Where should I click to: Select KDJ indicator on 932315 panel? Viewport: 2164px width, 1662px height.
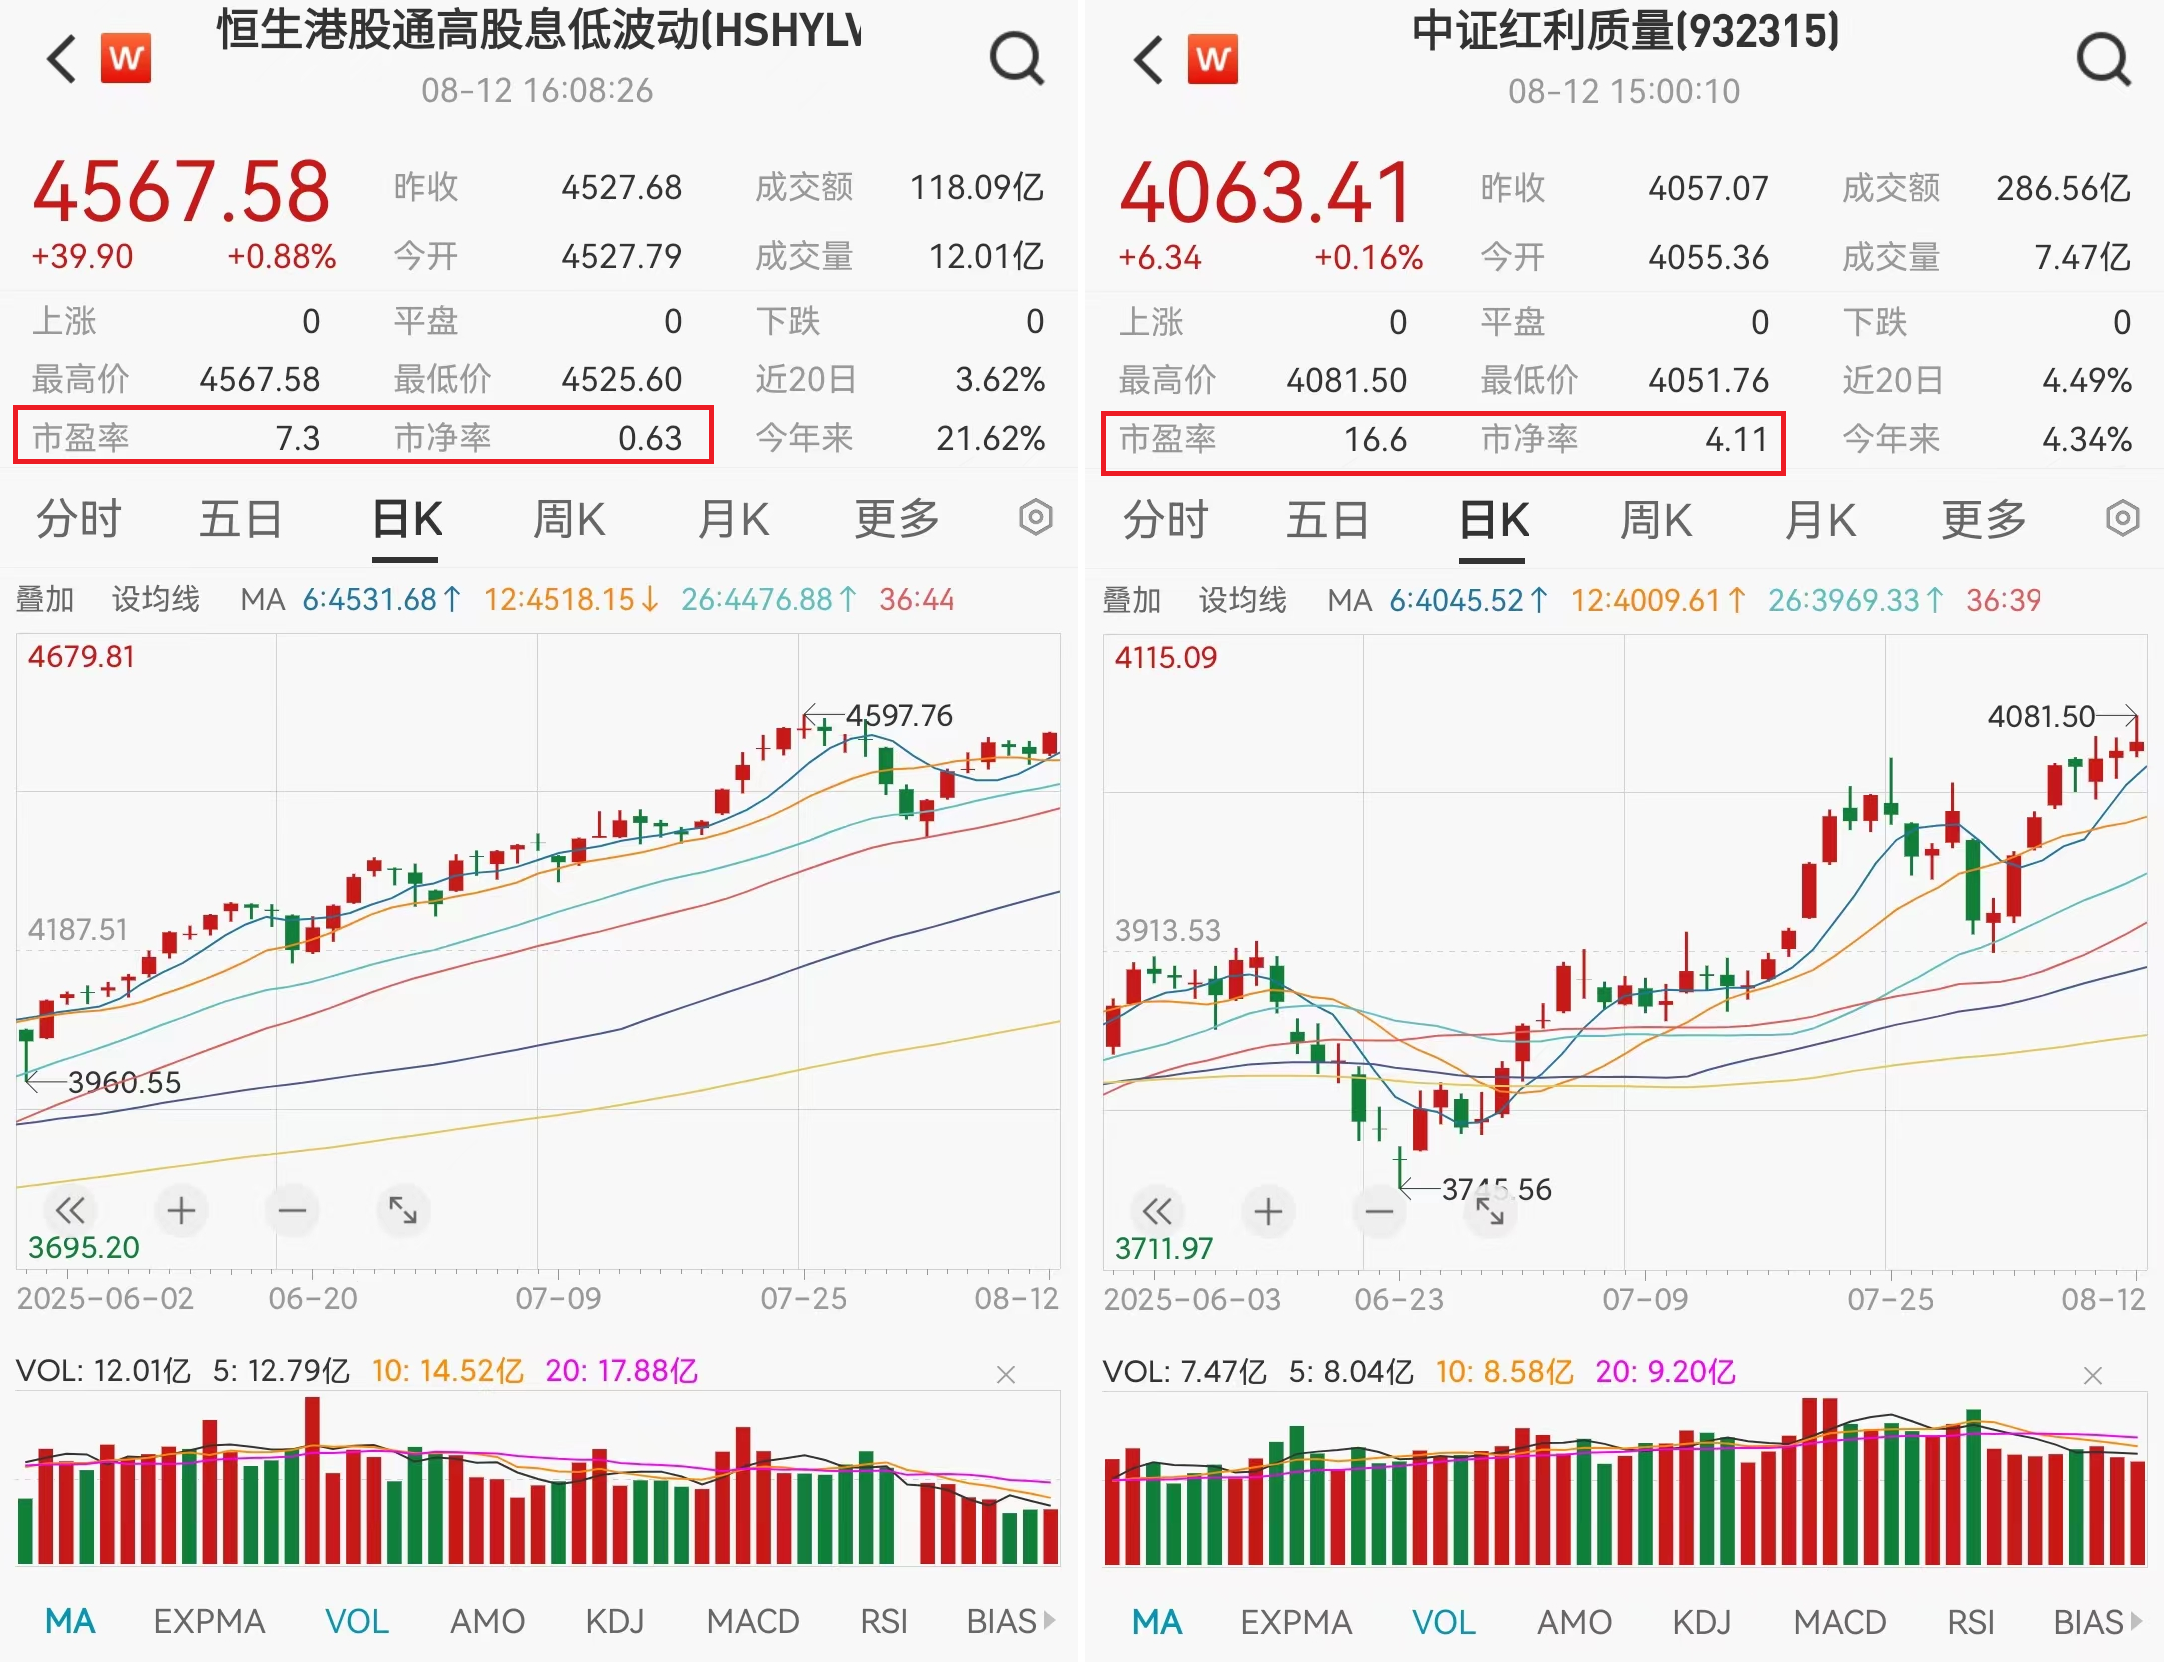click(x=1702, y=1621)
